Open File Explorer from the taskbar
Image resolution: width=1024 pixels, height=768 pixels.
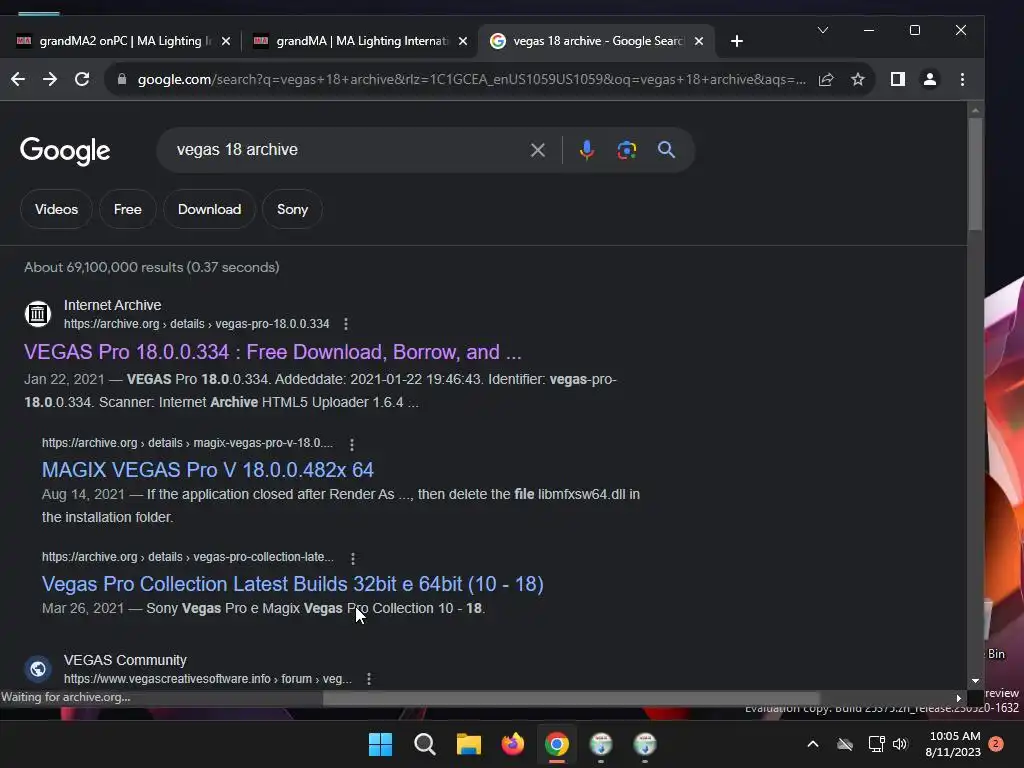(468, 744)
